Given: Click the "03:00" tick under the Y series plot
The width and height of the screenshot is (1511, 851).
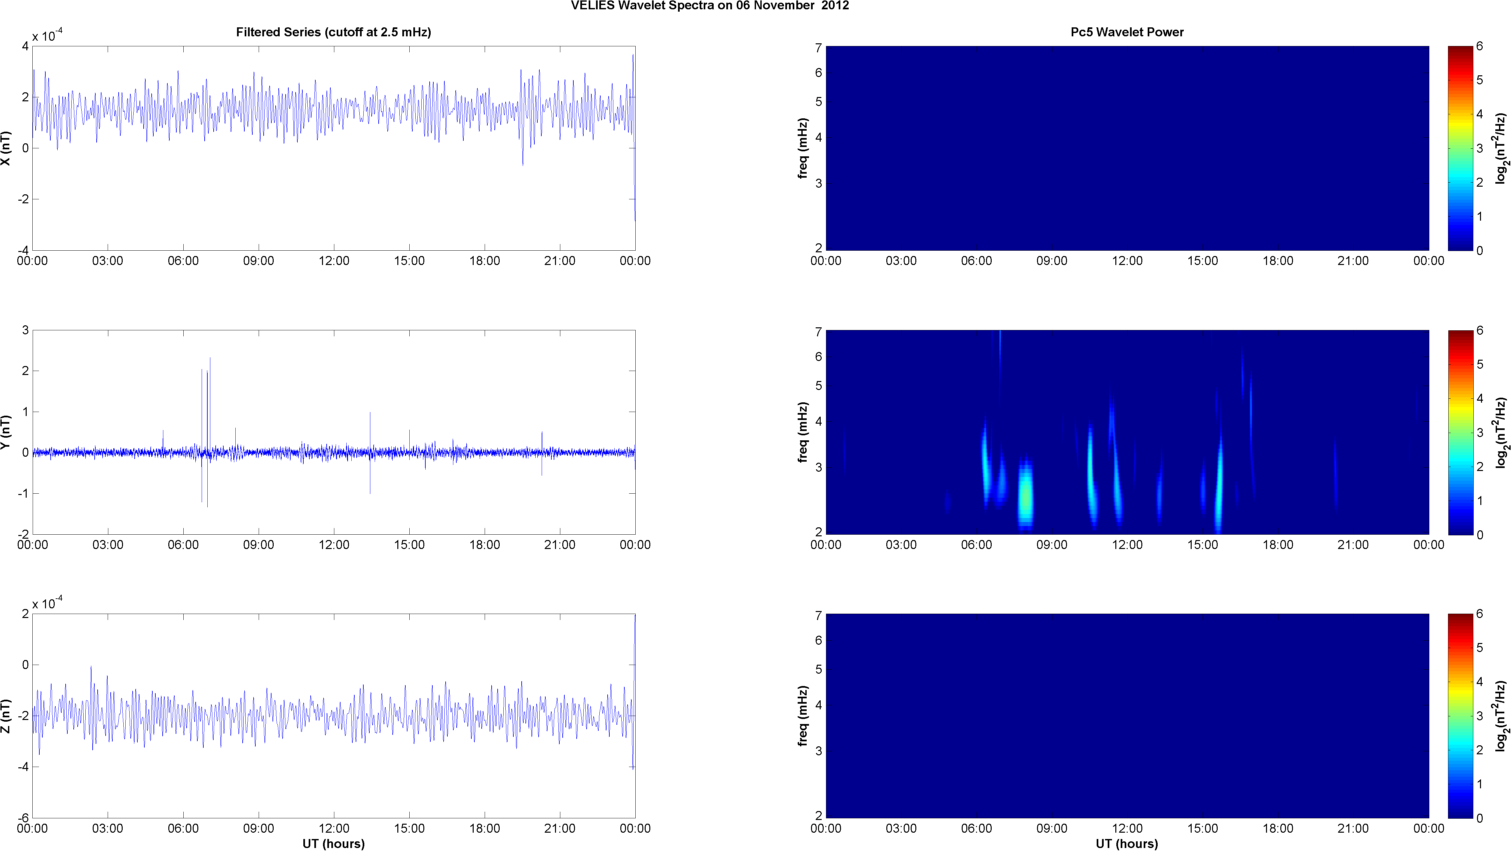Looking at the screenshot, I should (x=107, y=545).
